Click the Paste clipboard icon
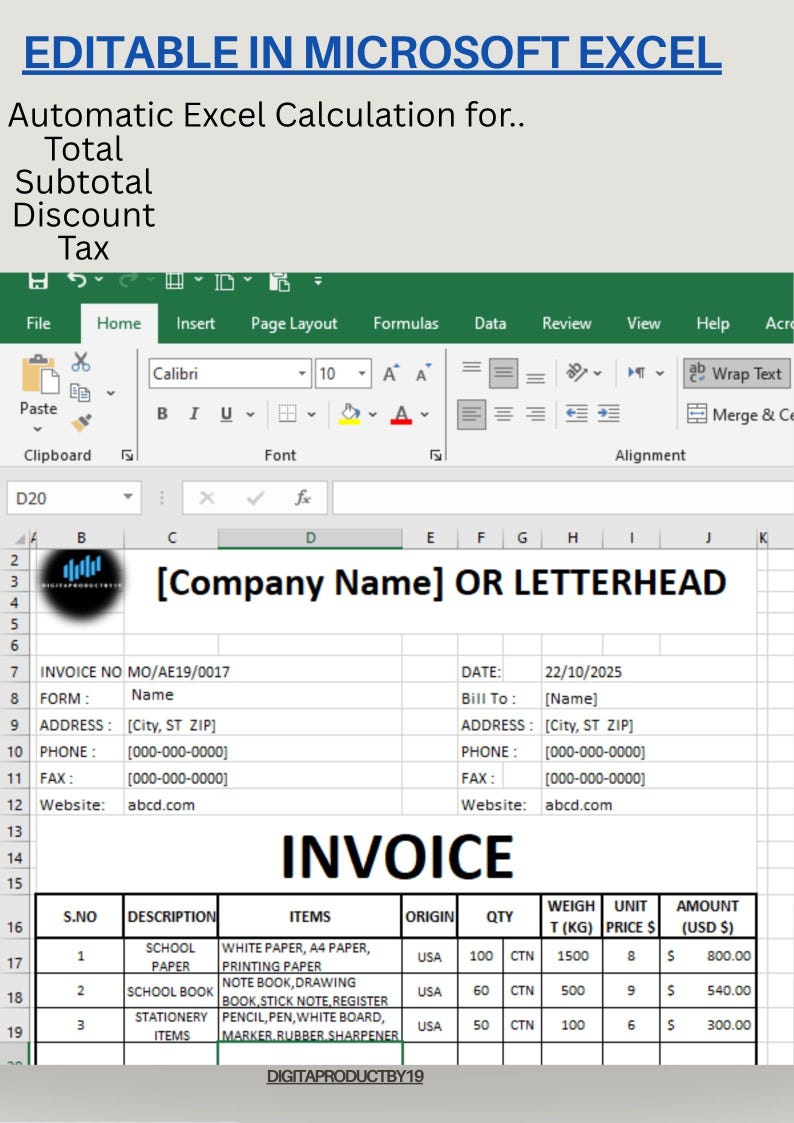Image resolution: width=794 pixels, height=1123 pixels. click(39, 373)
